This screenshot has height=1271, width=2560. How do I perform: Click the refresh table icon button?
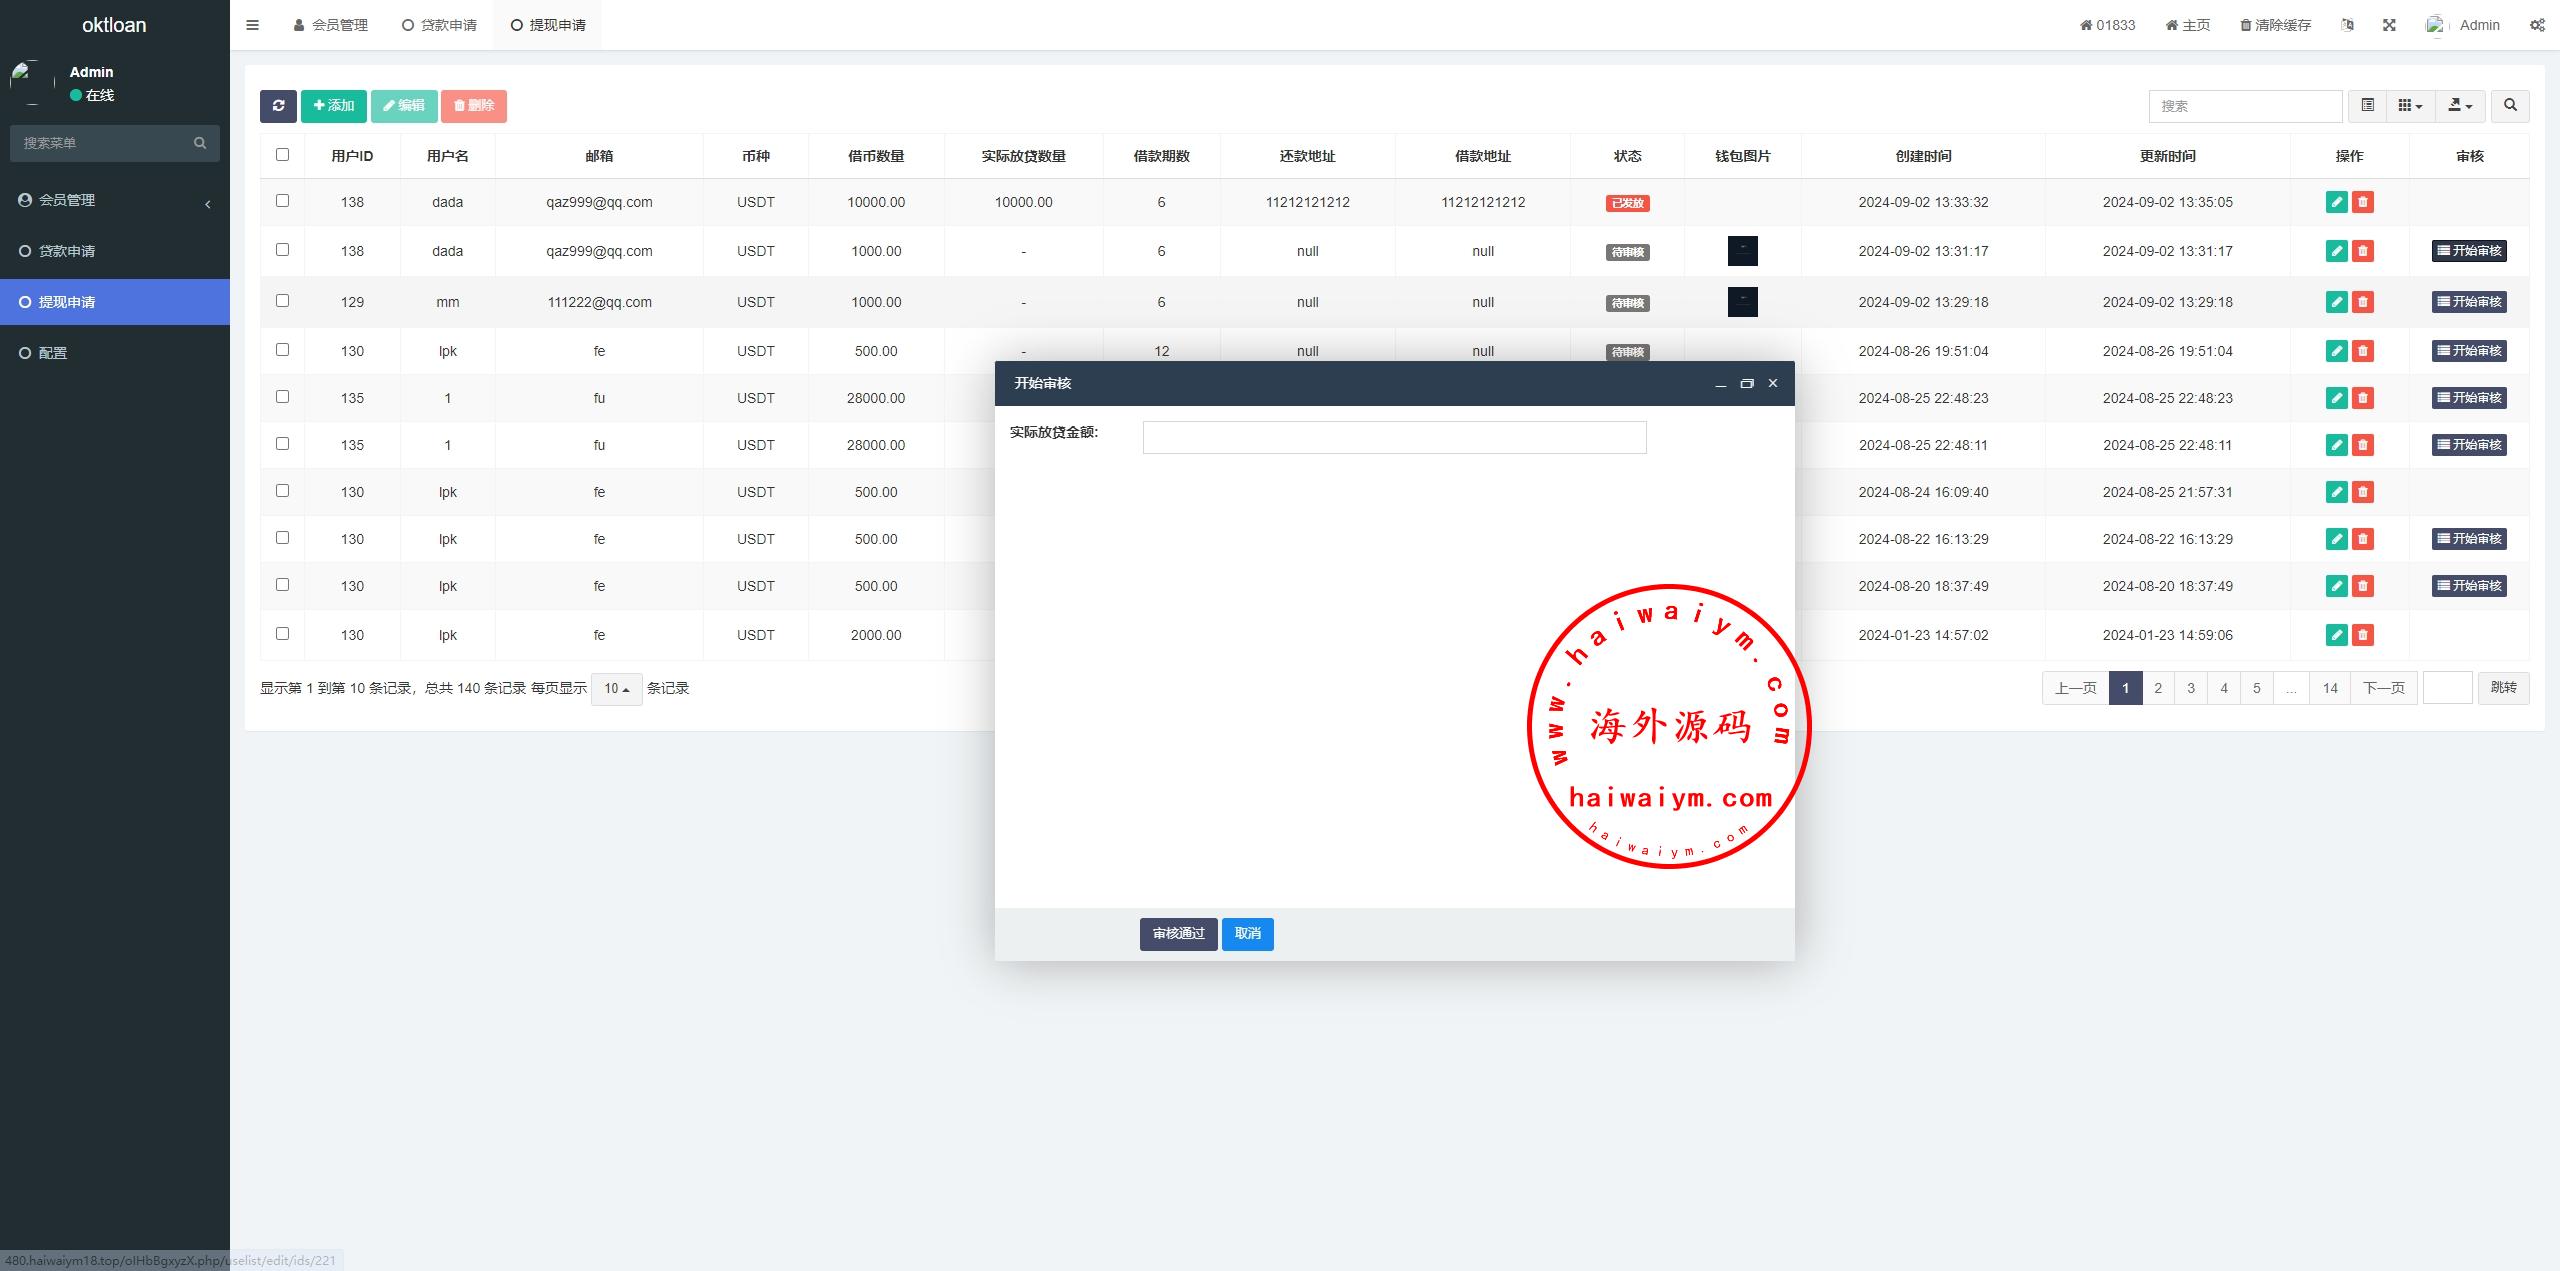tap(278, 106)
